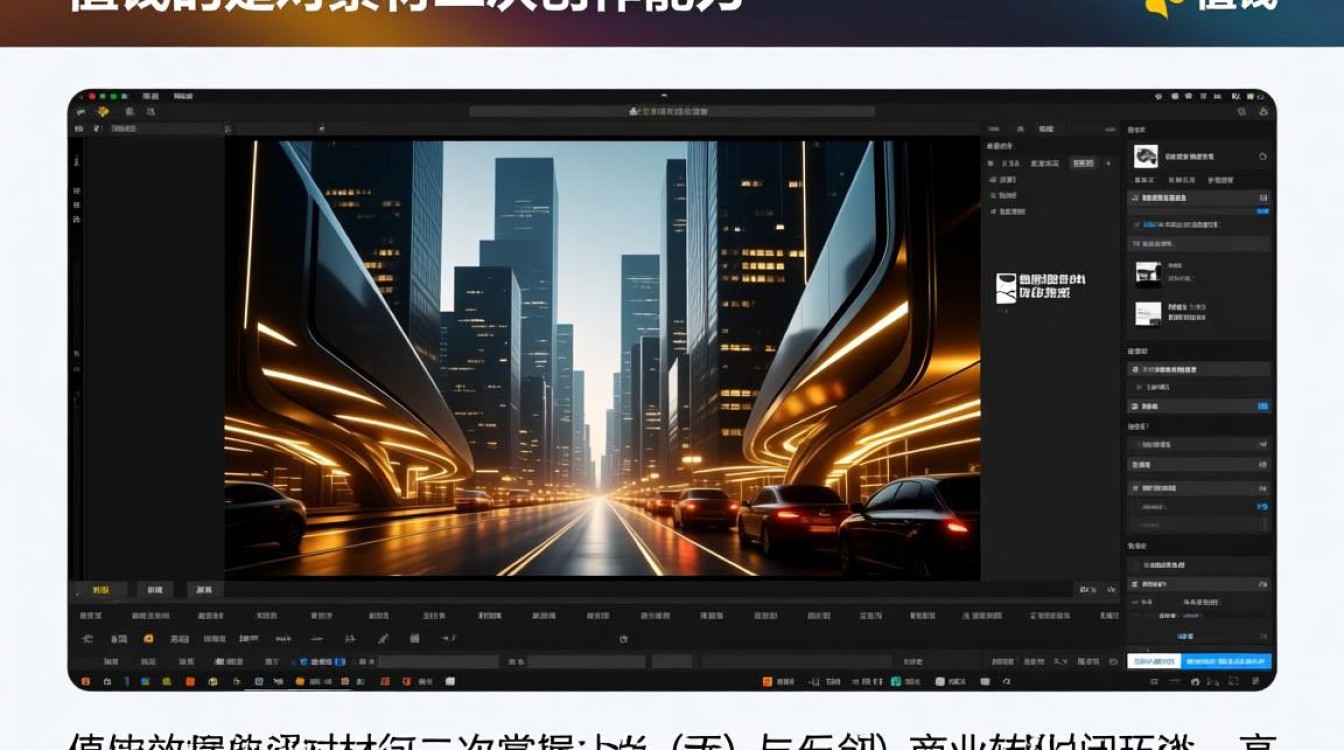This screenshot has width=1344, height=750.
Task: Click the Undo icon above the timeline
Action: pos(88,638)
